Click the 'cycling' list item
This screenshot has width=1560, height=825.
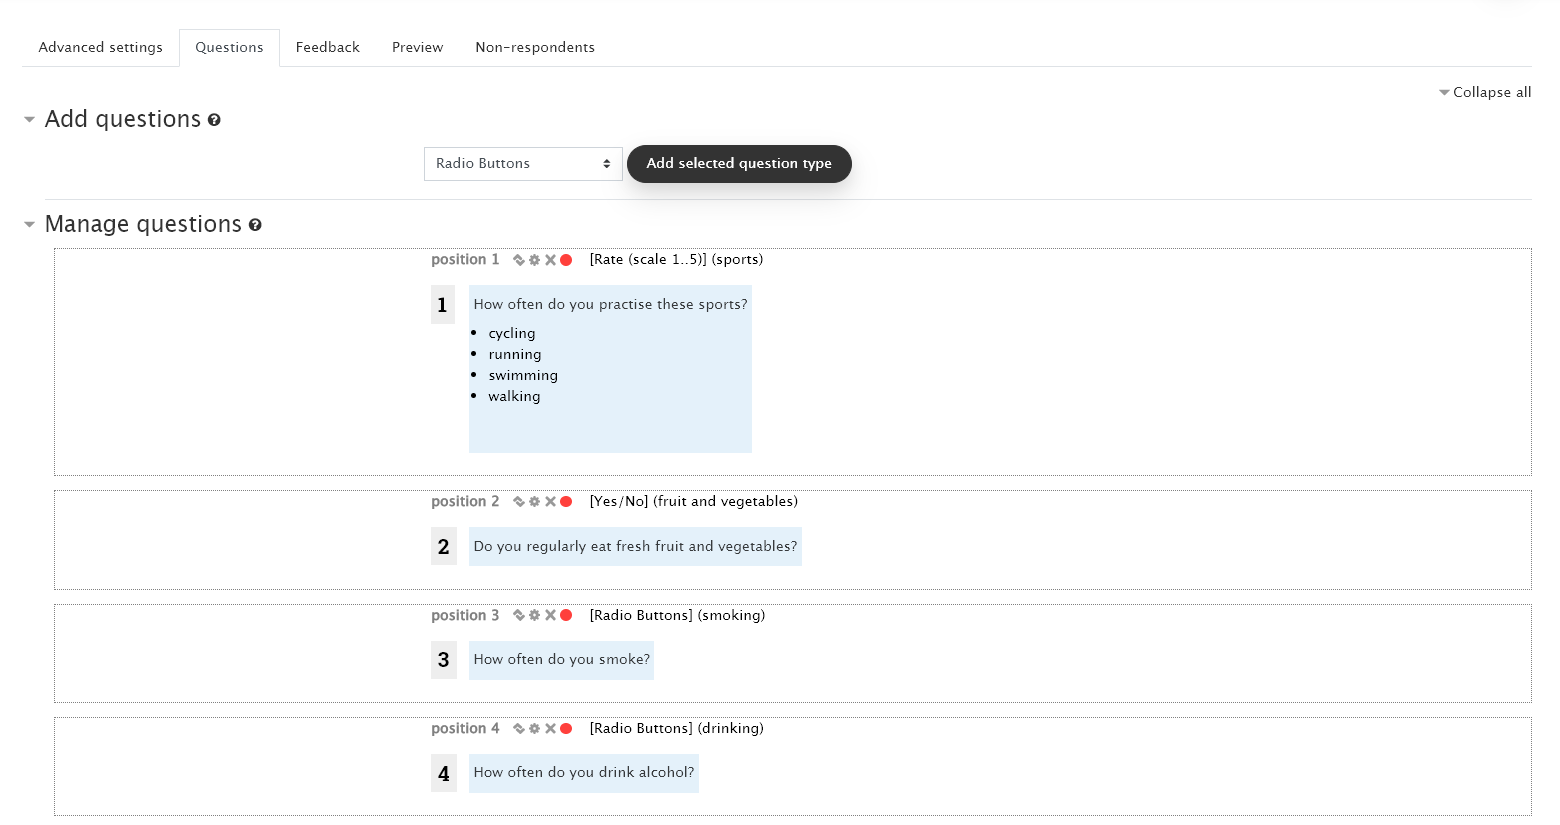pos(512,333)
